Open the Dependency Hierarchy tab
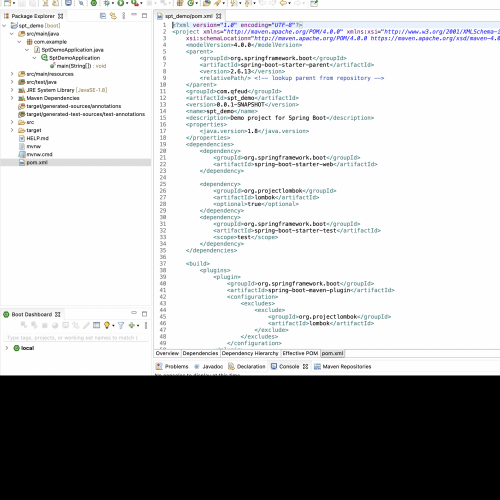The image size is (500, 500). click(x=250, y=353)
